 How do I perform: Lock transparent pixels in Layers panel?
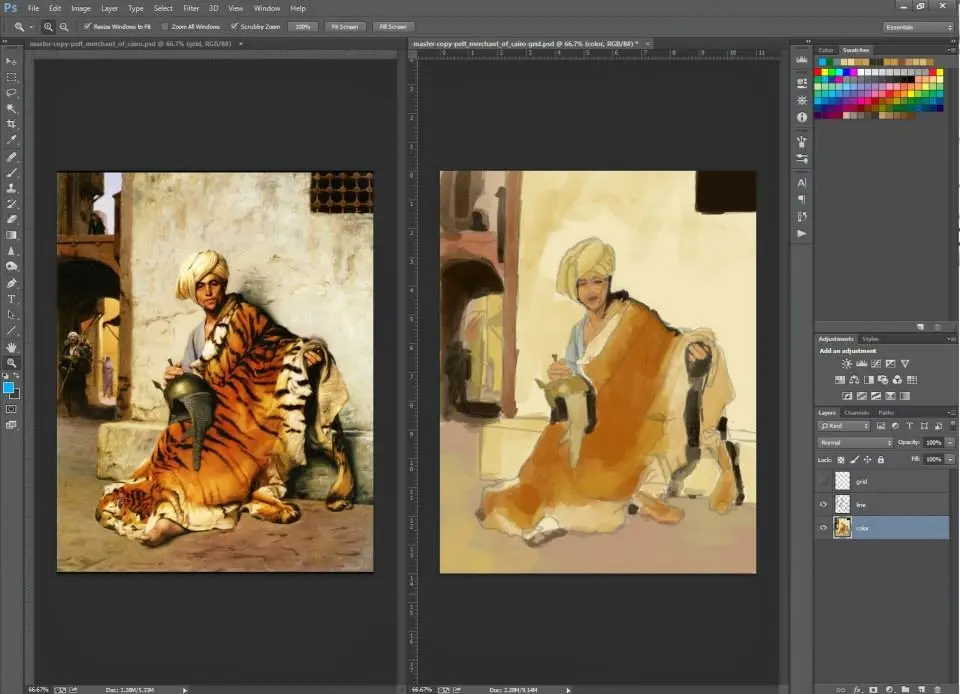point(841,460)
